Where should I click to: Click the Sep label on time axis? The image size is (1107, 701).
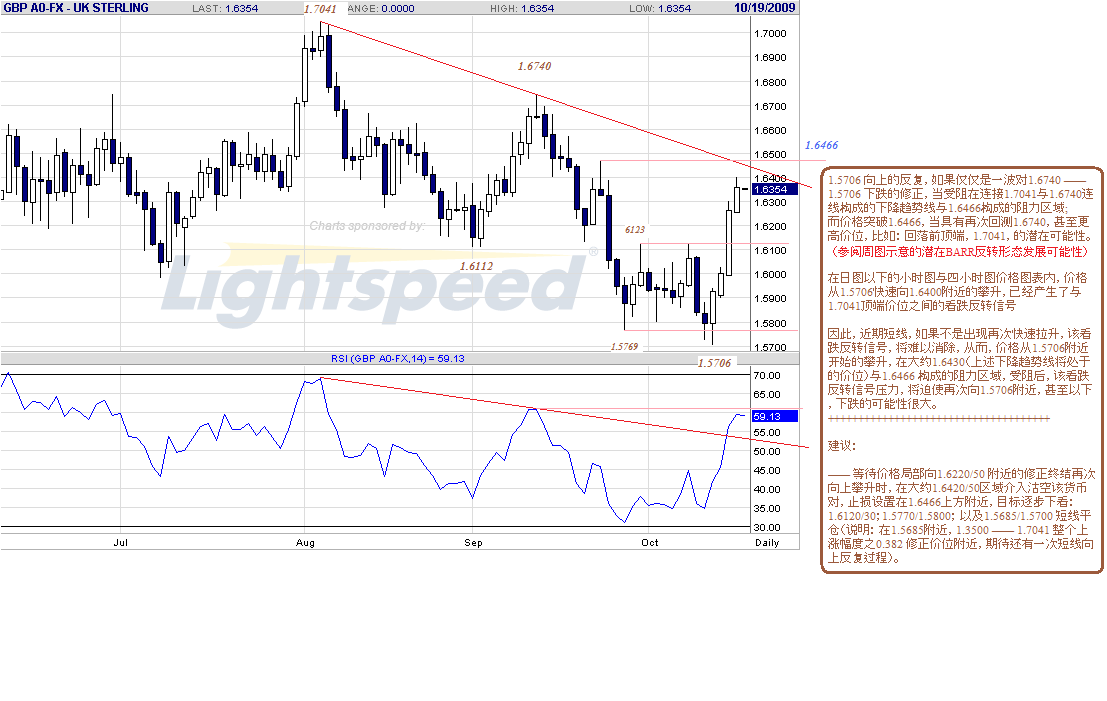click(x=473, y=542)
